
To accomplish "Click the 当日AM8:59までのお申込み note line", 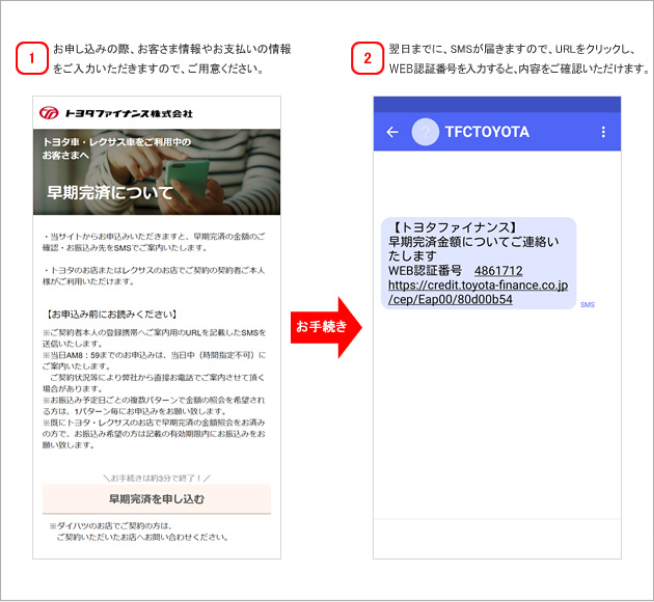I will [x=154, y=360].
